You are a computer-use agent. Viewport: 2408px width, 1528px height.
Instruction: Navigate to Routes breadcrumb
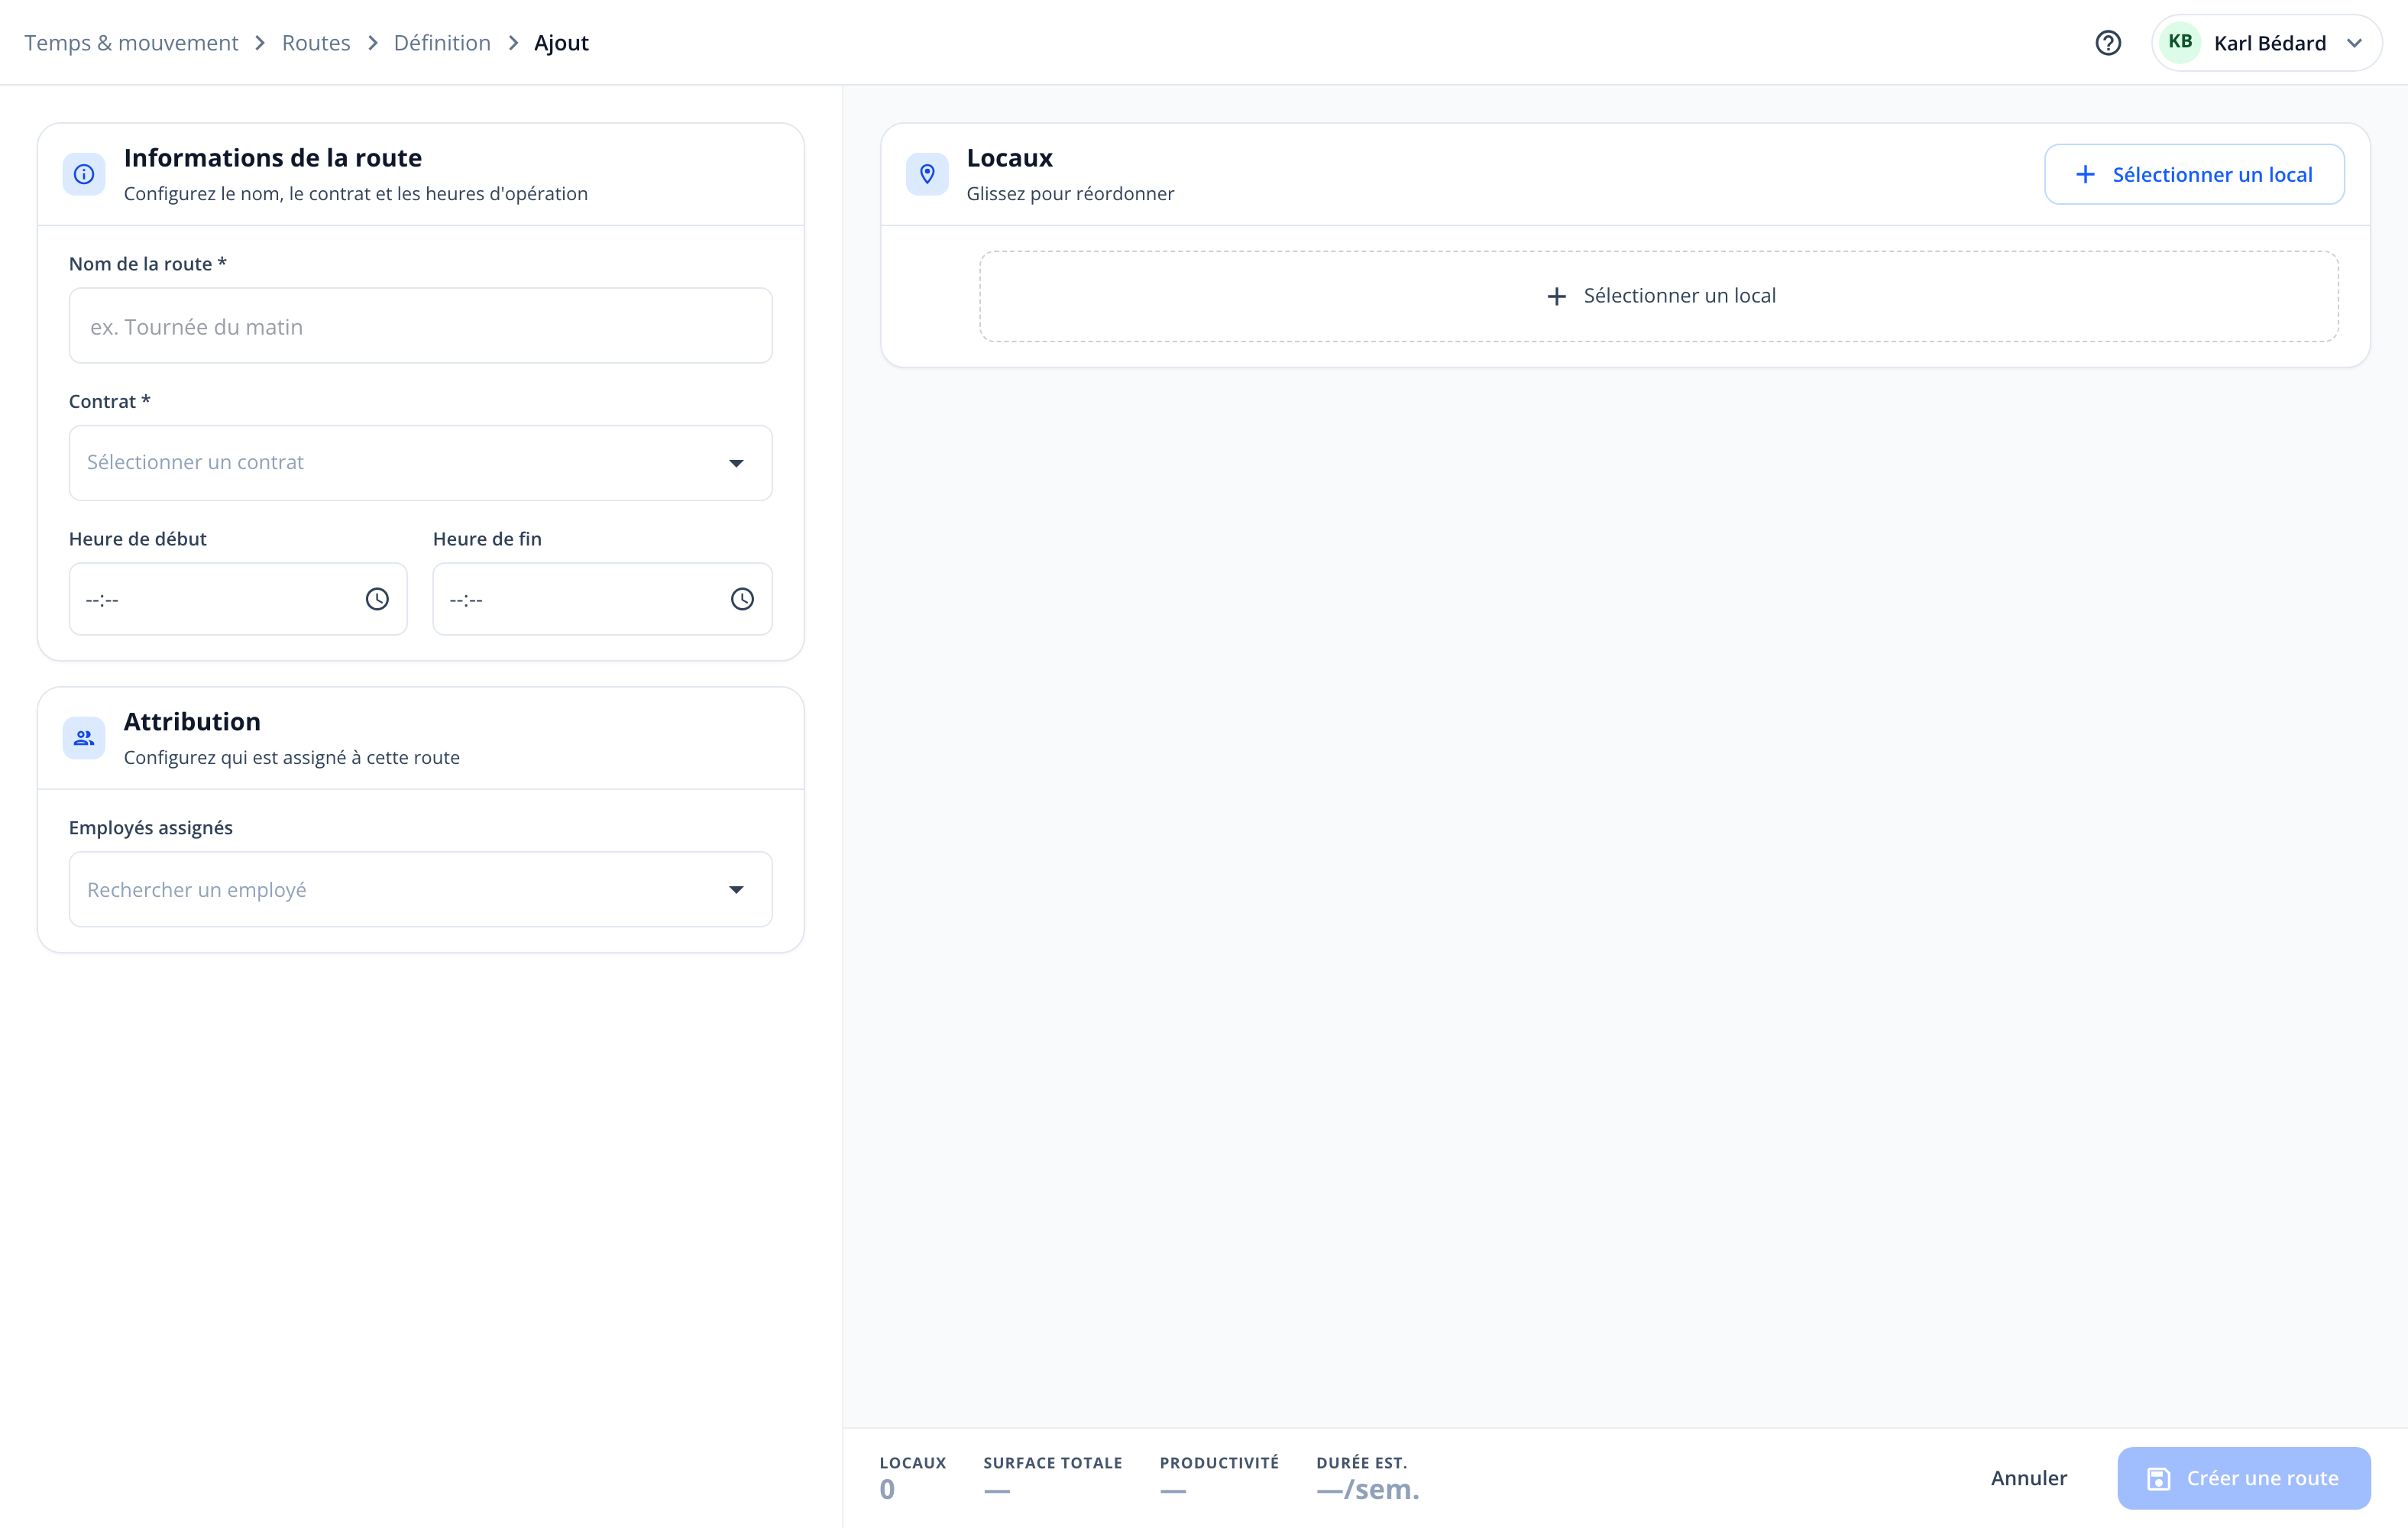(x=316, y=43)
